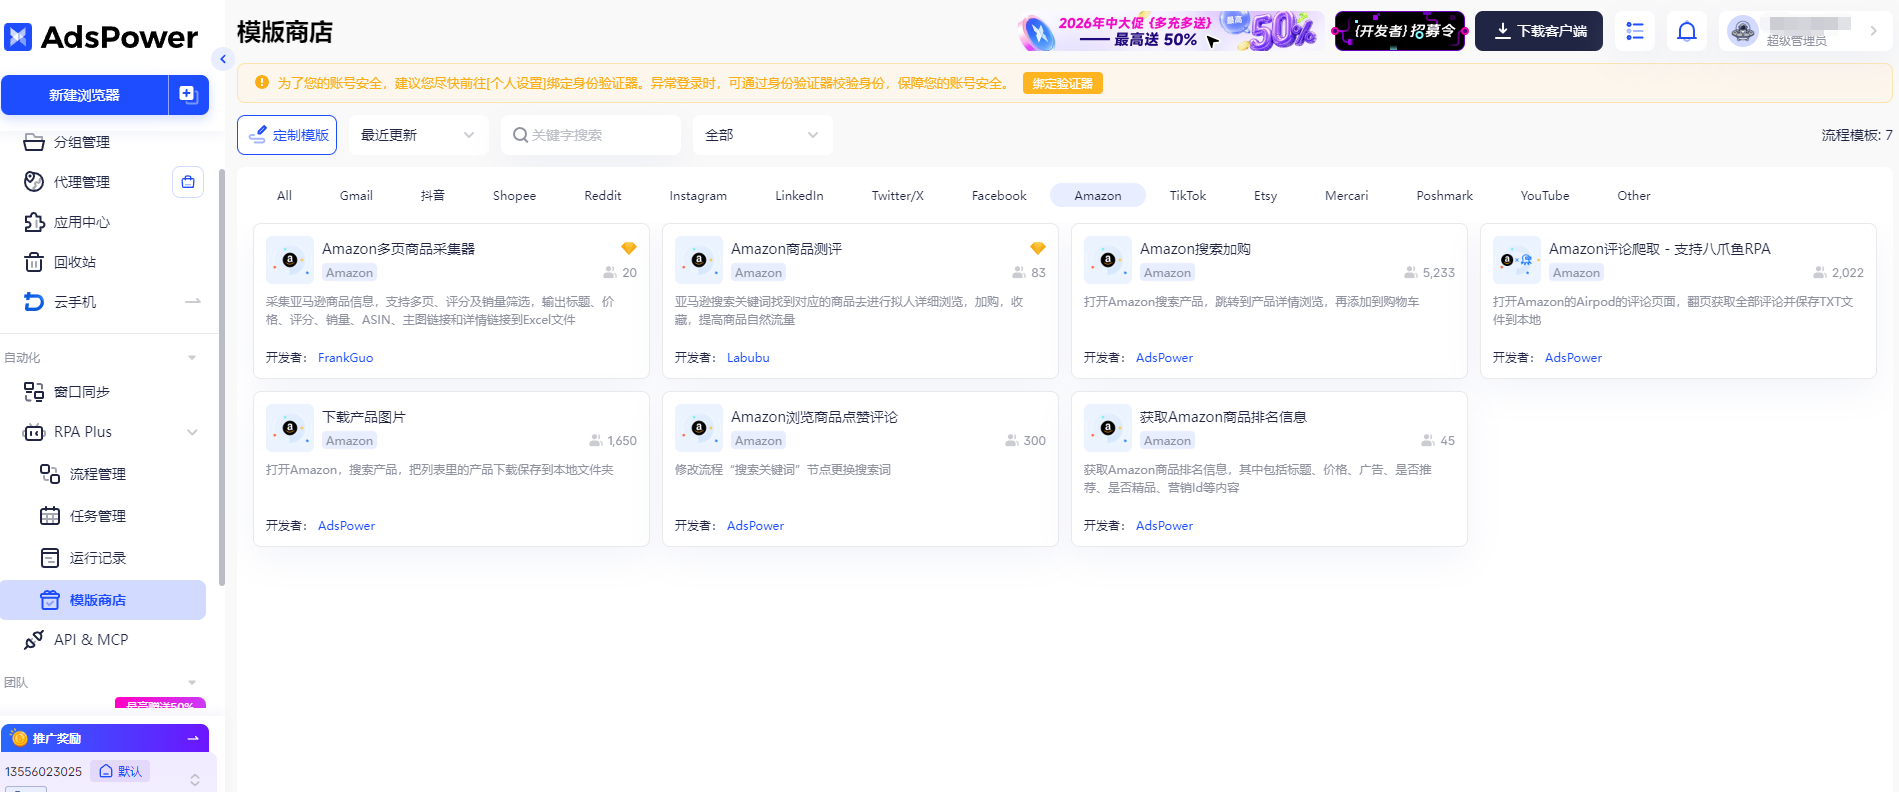Click the Amazon评论爬取 template icon
Viewport: 1899px width, 792px height.
coord(1517,260)
